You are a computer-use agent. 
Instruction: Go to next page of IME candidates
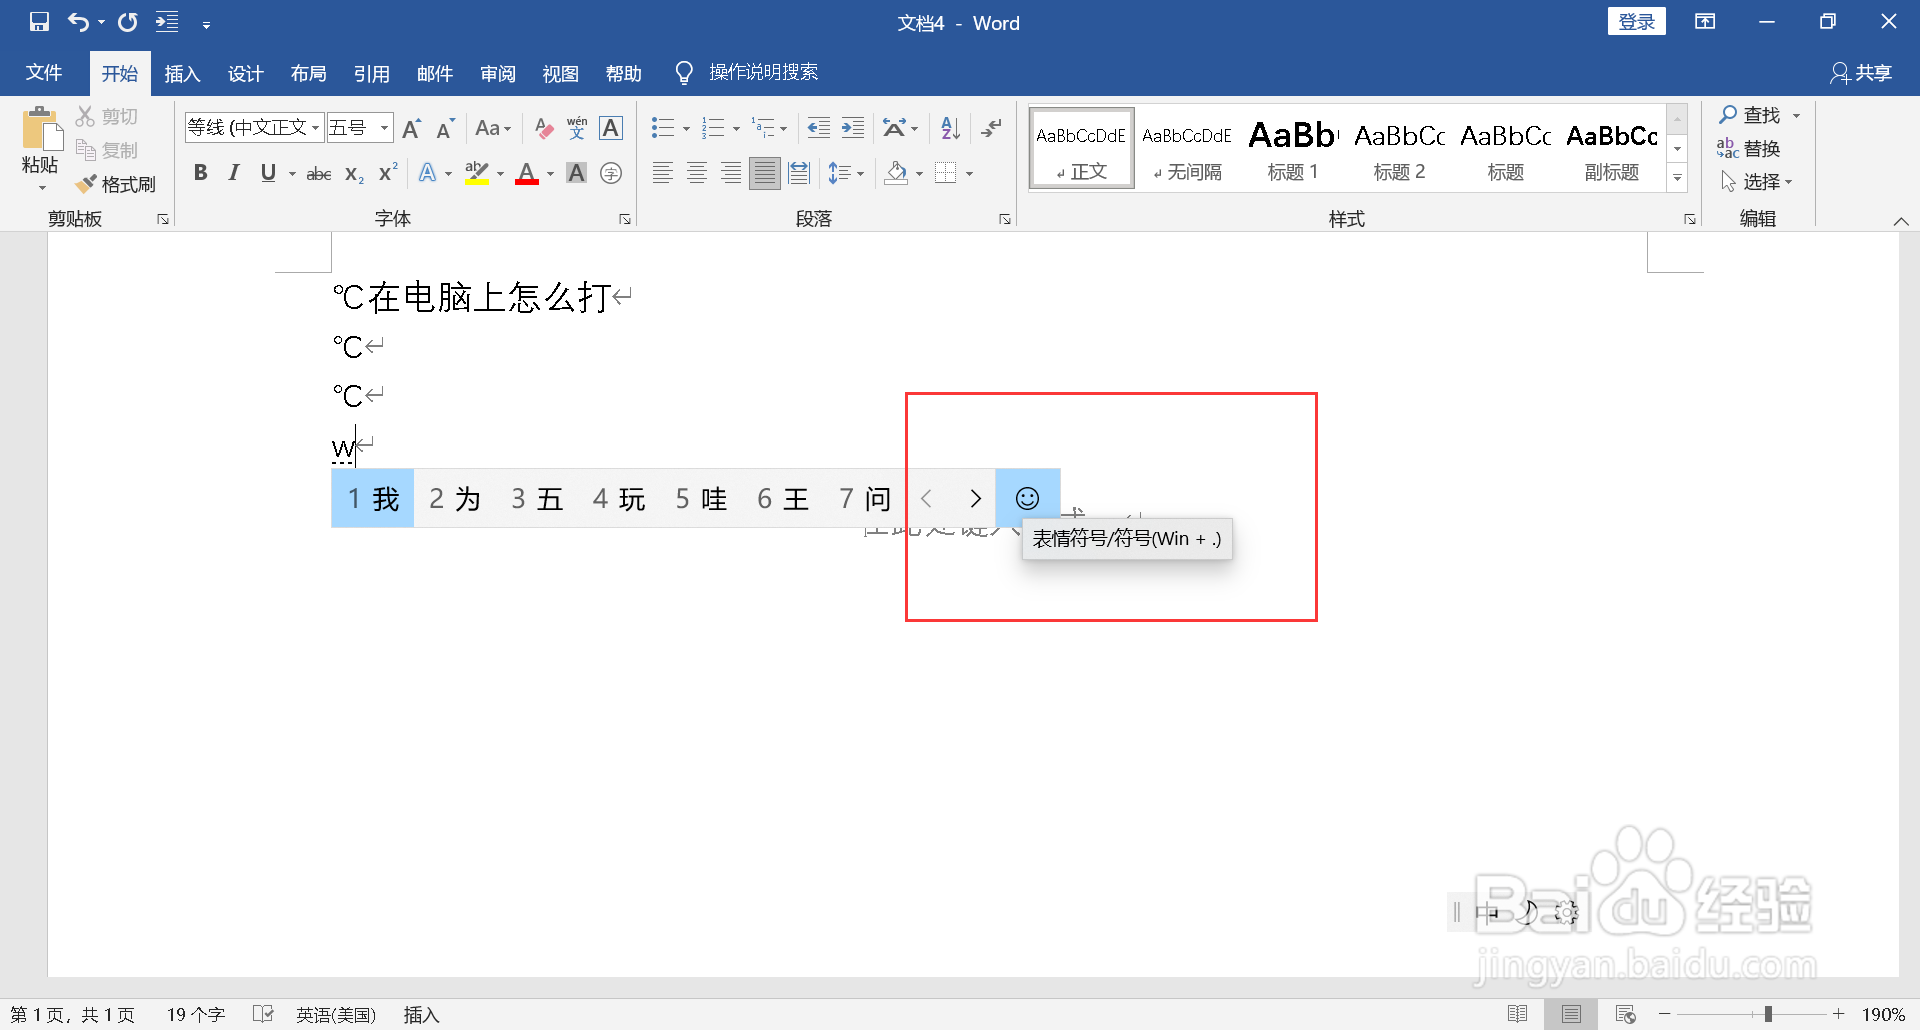975,498
